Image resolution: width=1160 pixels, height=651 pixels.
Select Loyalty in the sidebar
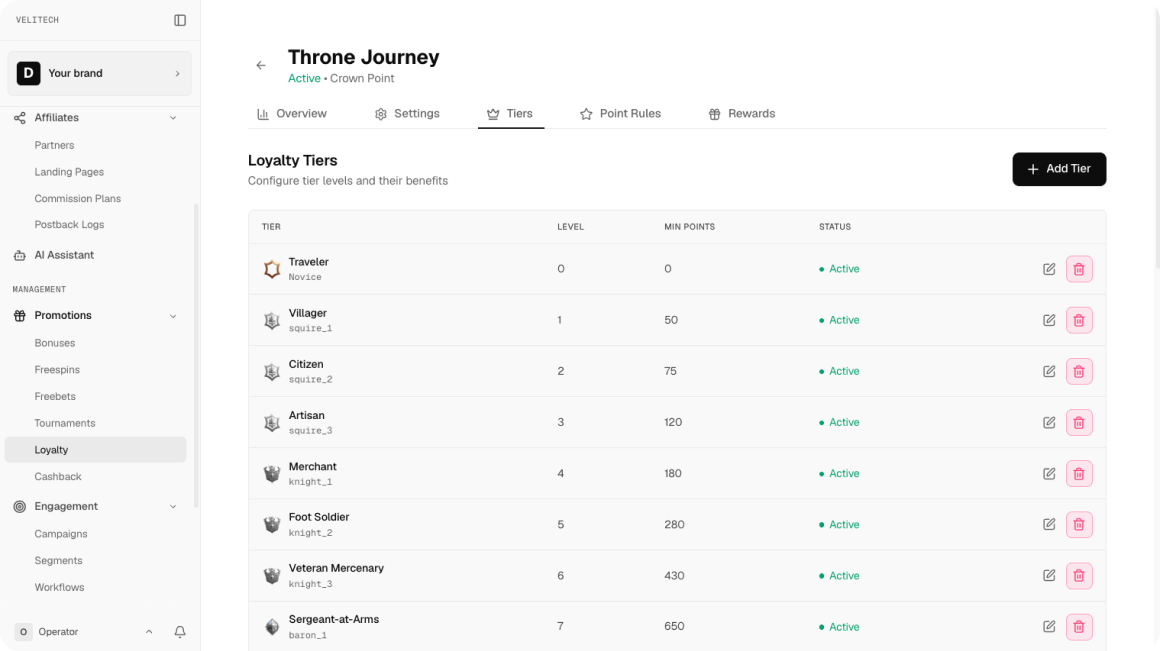coord(95,450)
